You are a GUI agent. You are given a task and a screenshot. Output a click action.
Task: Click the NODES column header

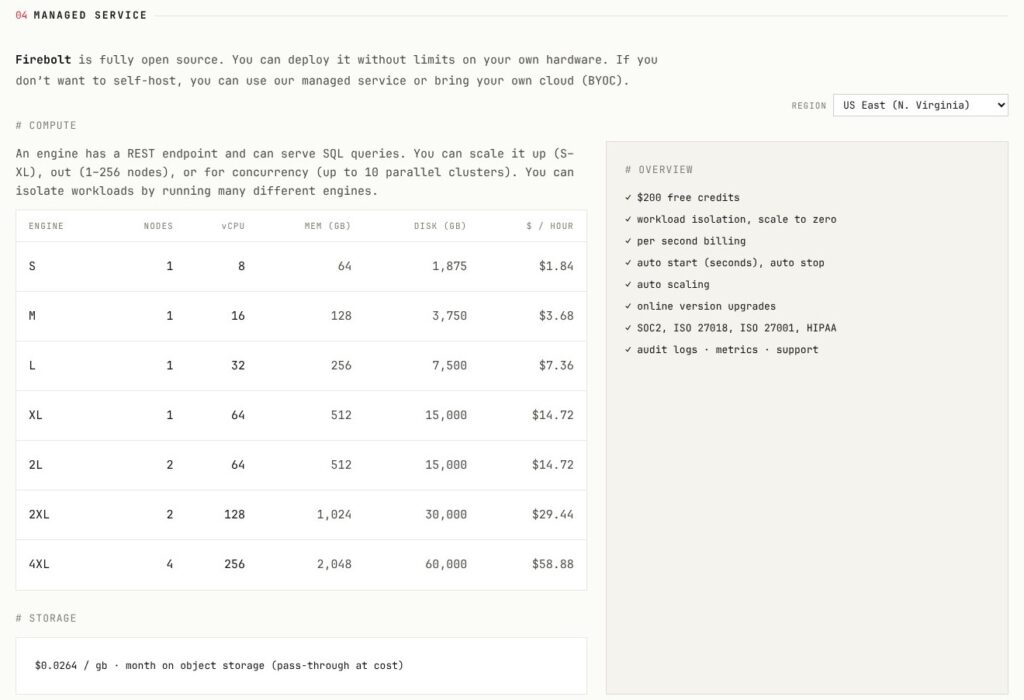[x=158, y=226]
